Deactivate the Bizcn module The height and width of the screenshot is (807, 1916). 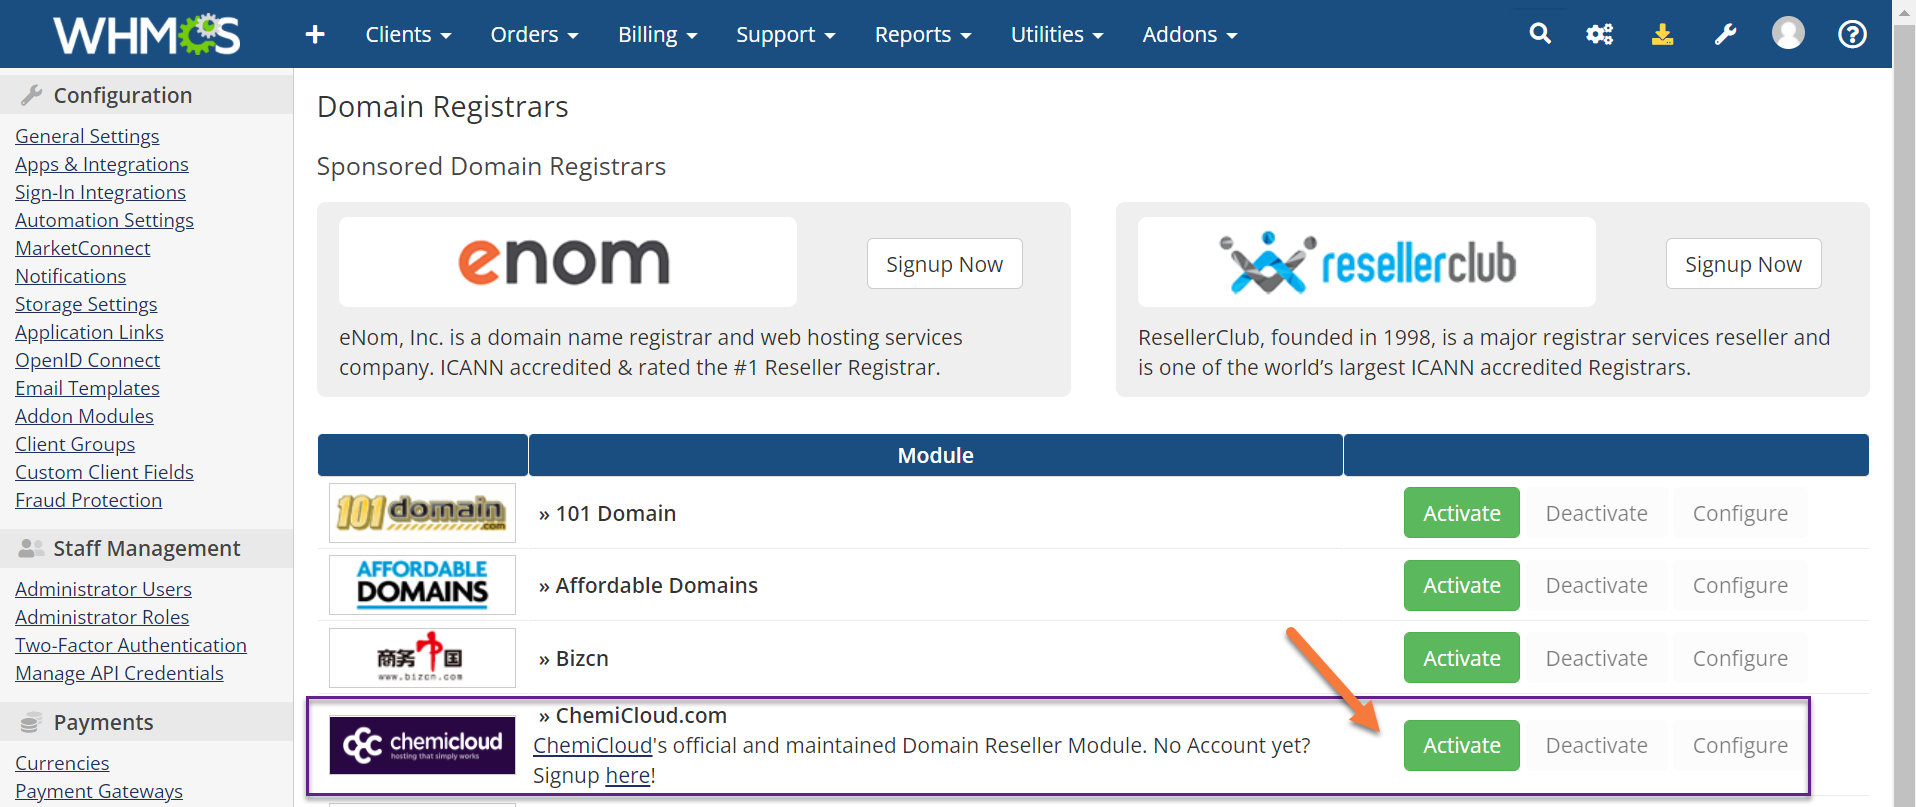click(x=1596, y=657)
